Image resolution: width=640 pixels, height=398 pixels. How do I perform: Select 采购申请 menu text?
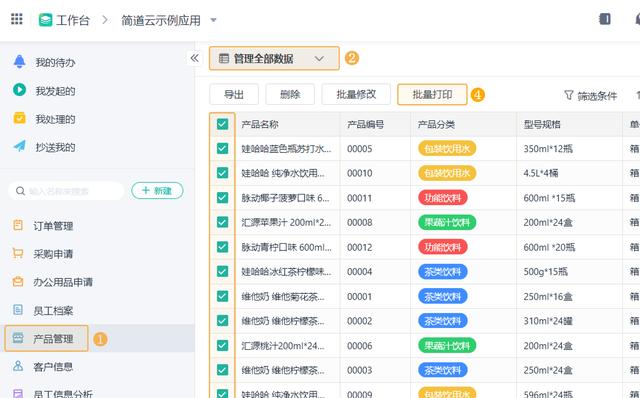tap(53, 254)
